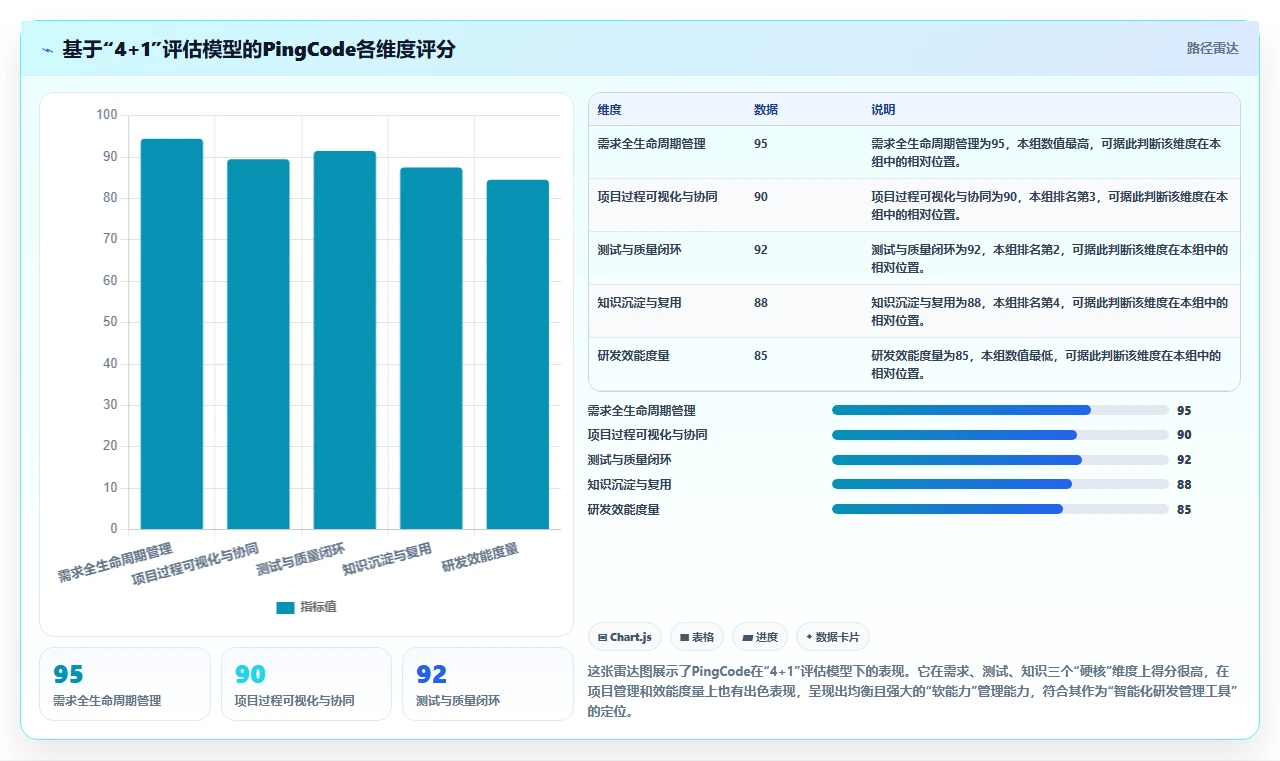The height and width of the screenshot is (761, 1280).
Task: Click the icon in 进度 chip
Action: pos(747,637)
